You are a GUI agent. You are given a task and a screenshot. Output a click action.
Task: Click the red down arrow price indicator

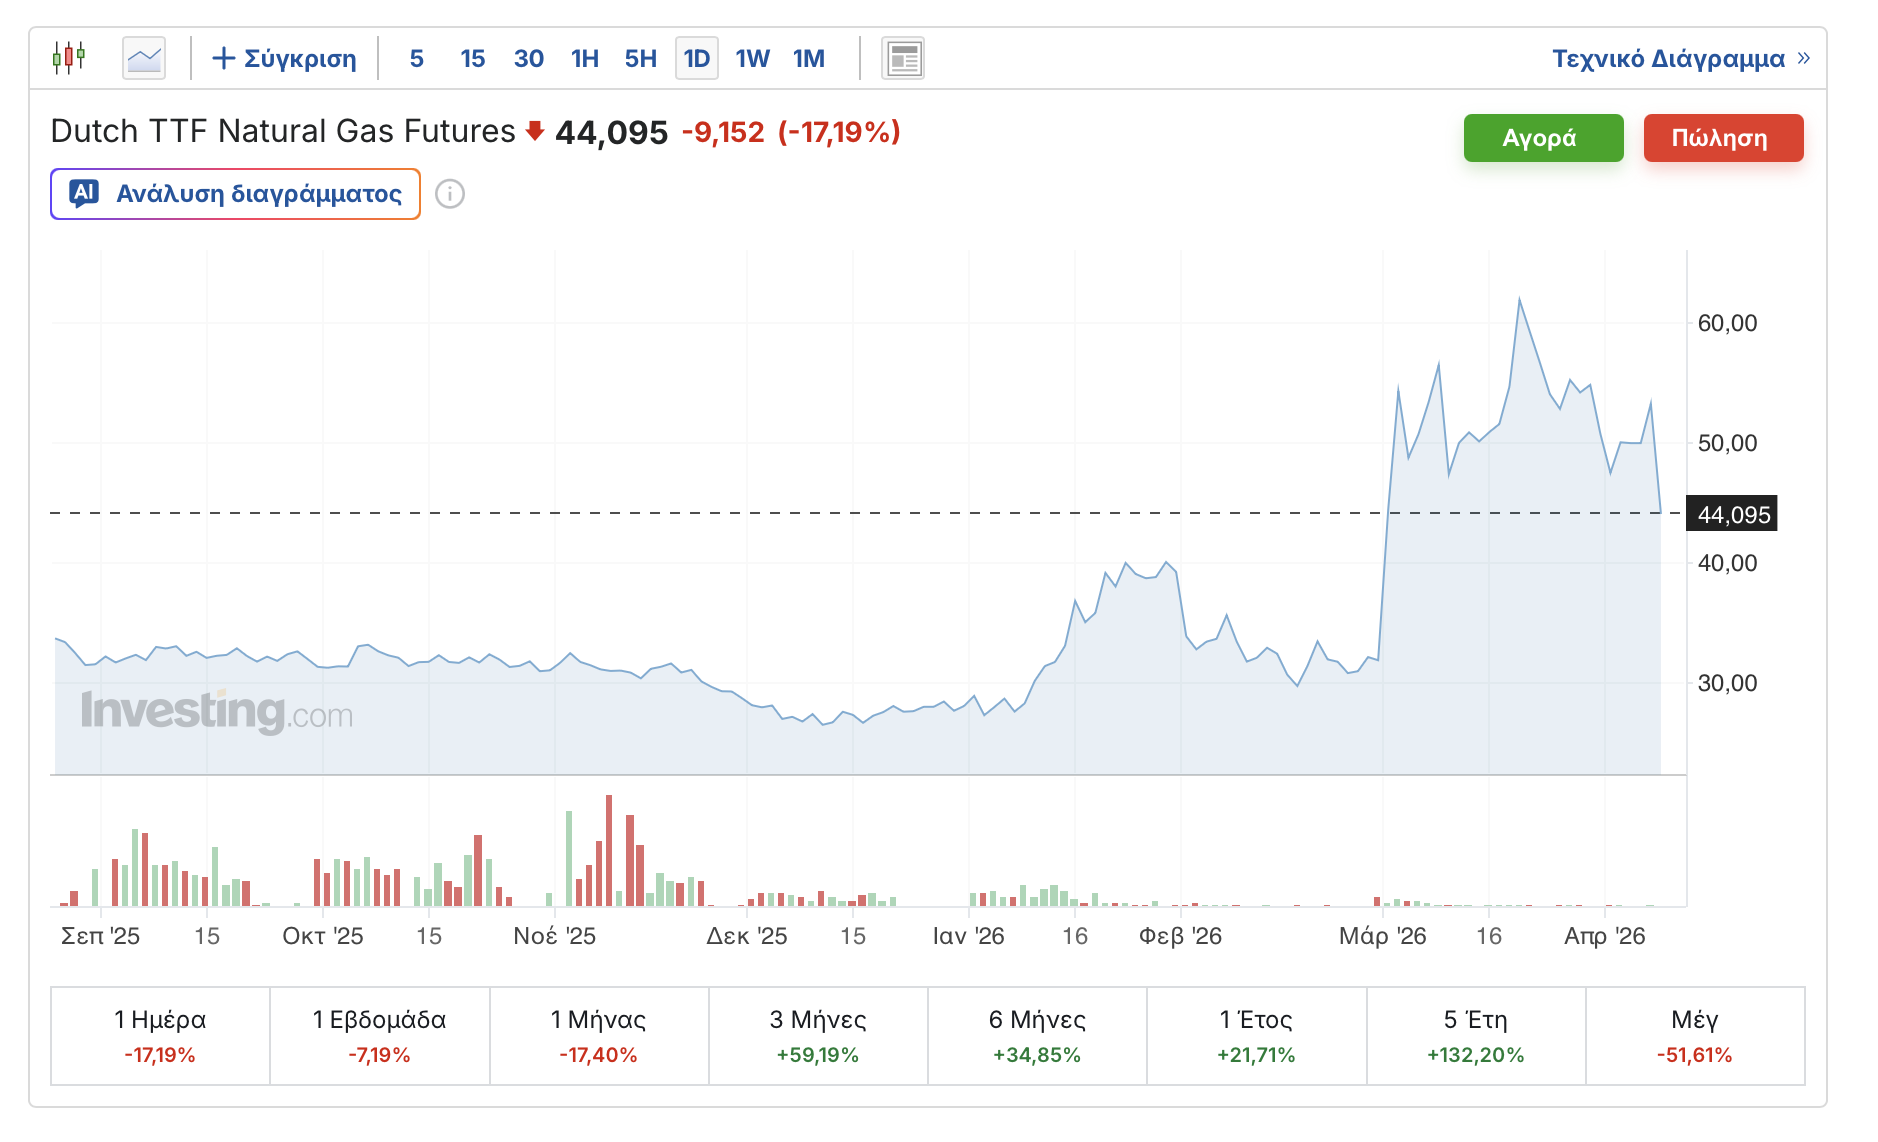[535, 131]
